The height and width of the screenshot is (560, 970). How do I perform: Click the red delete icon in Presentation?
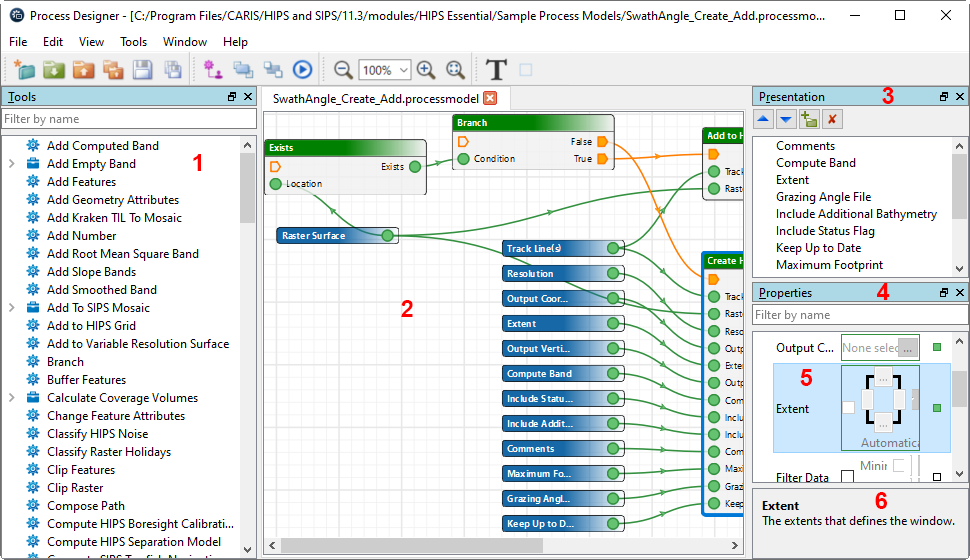[x=832, y=119]
